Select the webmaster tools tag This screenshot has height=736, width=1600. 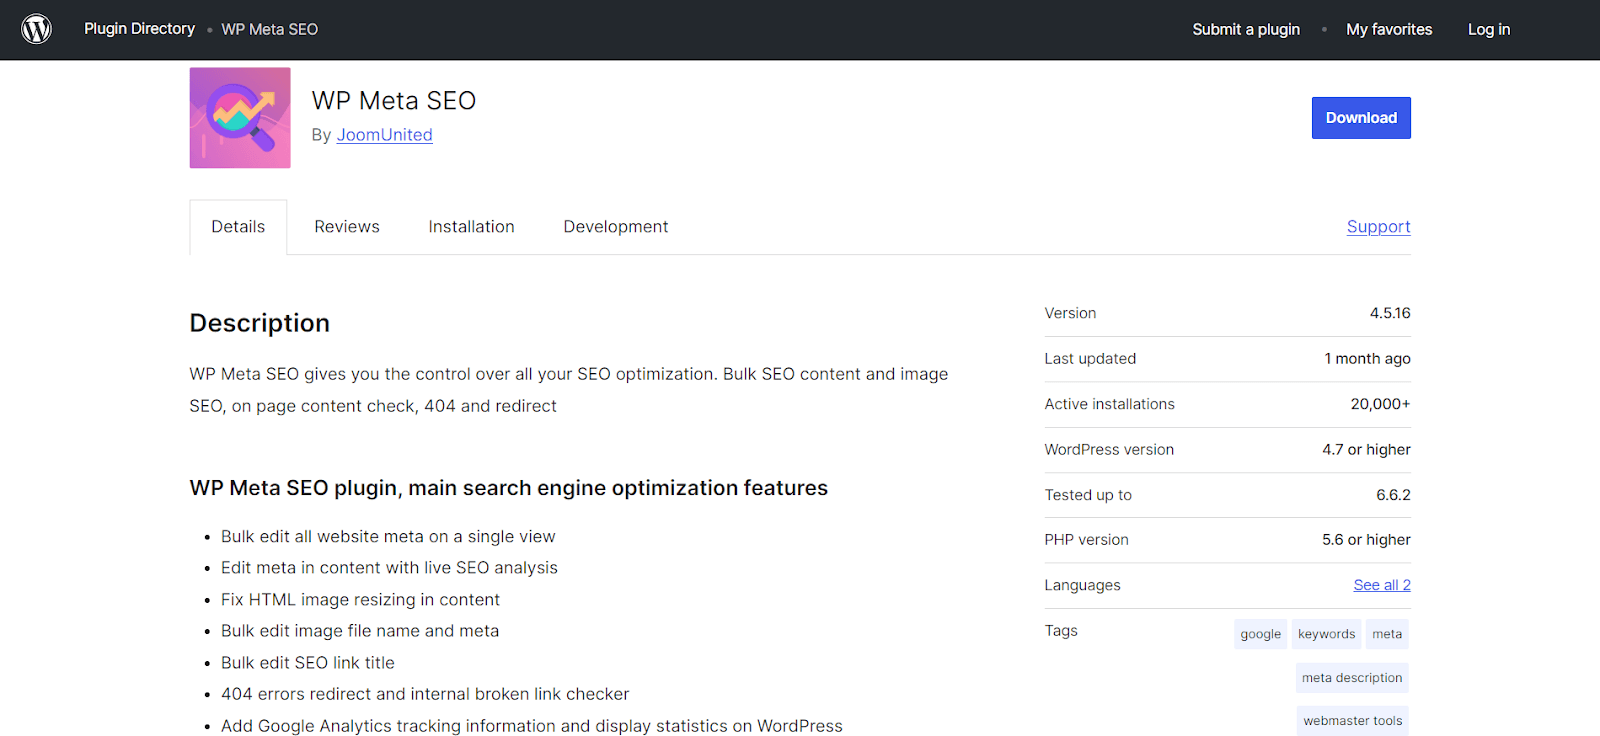pyautogui.click(x=1352, y=721)
